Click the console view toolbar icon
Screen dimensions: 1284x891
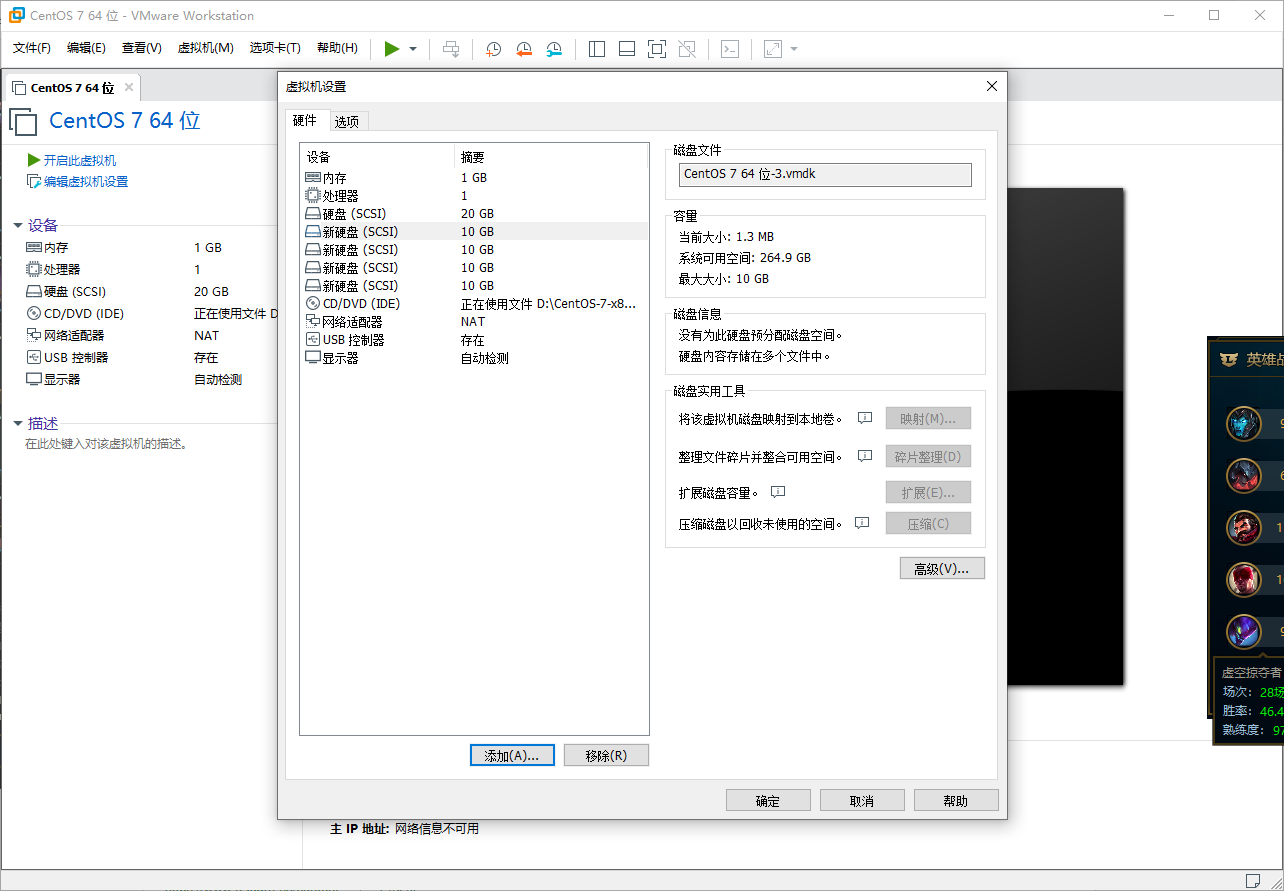pyautogui.click(x=730, y=48)
